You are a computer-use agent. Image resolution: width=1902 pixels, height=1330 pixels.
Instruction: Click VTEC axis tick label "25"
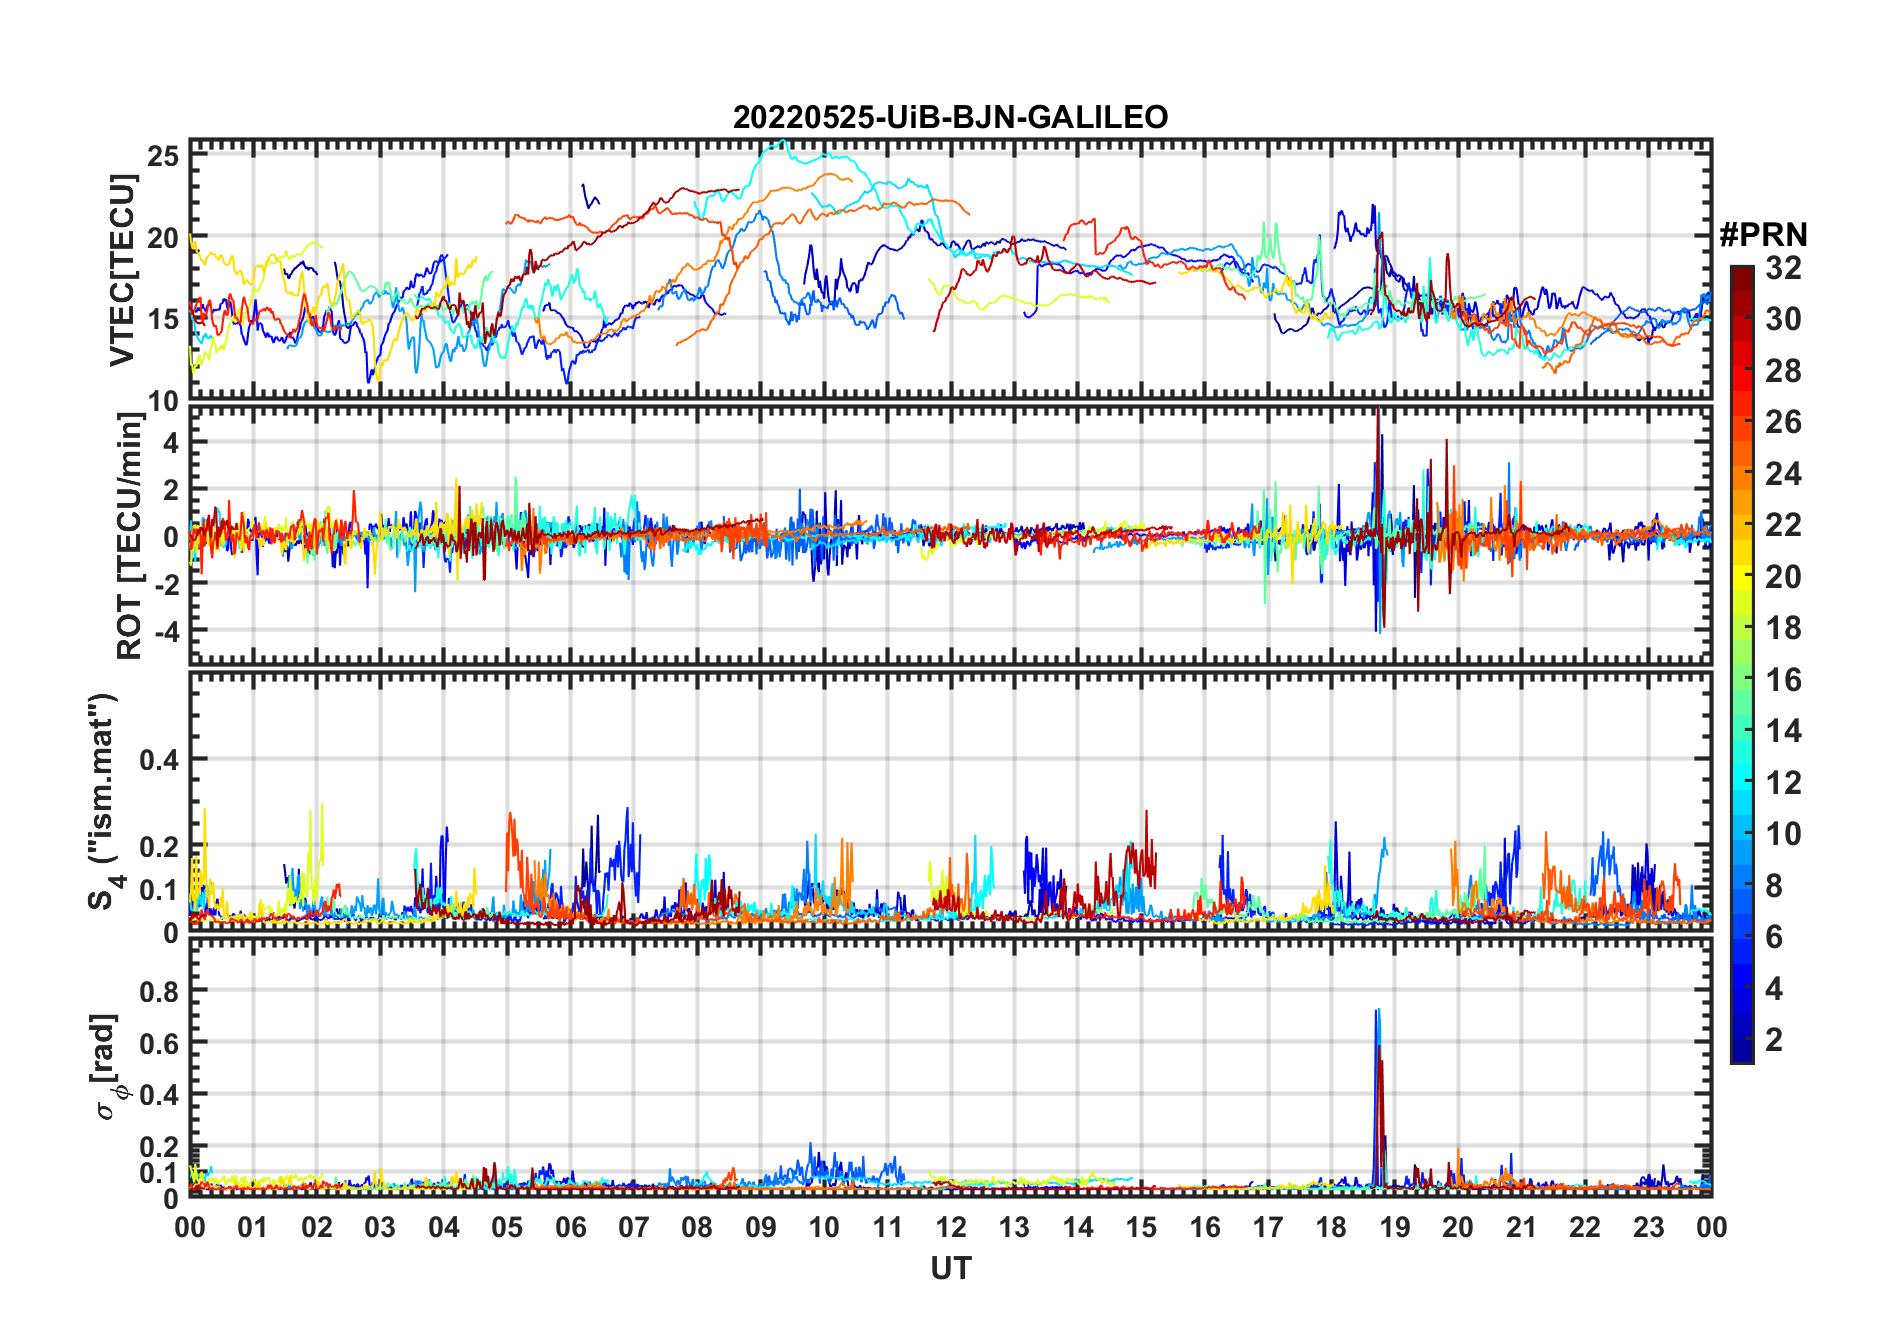[x=163, y=156]
